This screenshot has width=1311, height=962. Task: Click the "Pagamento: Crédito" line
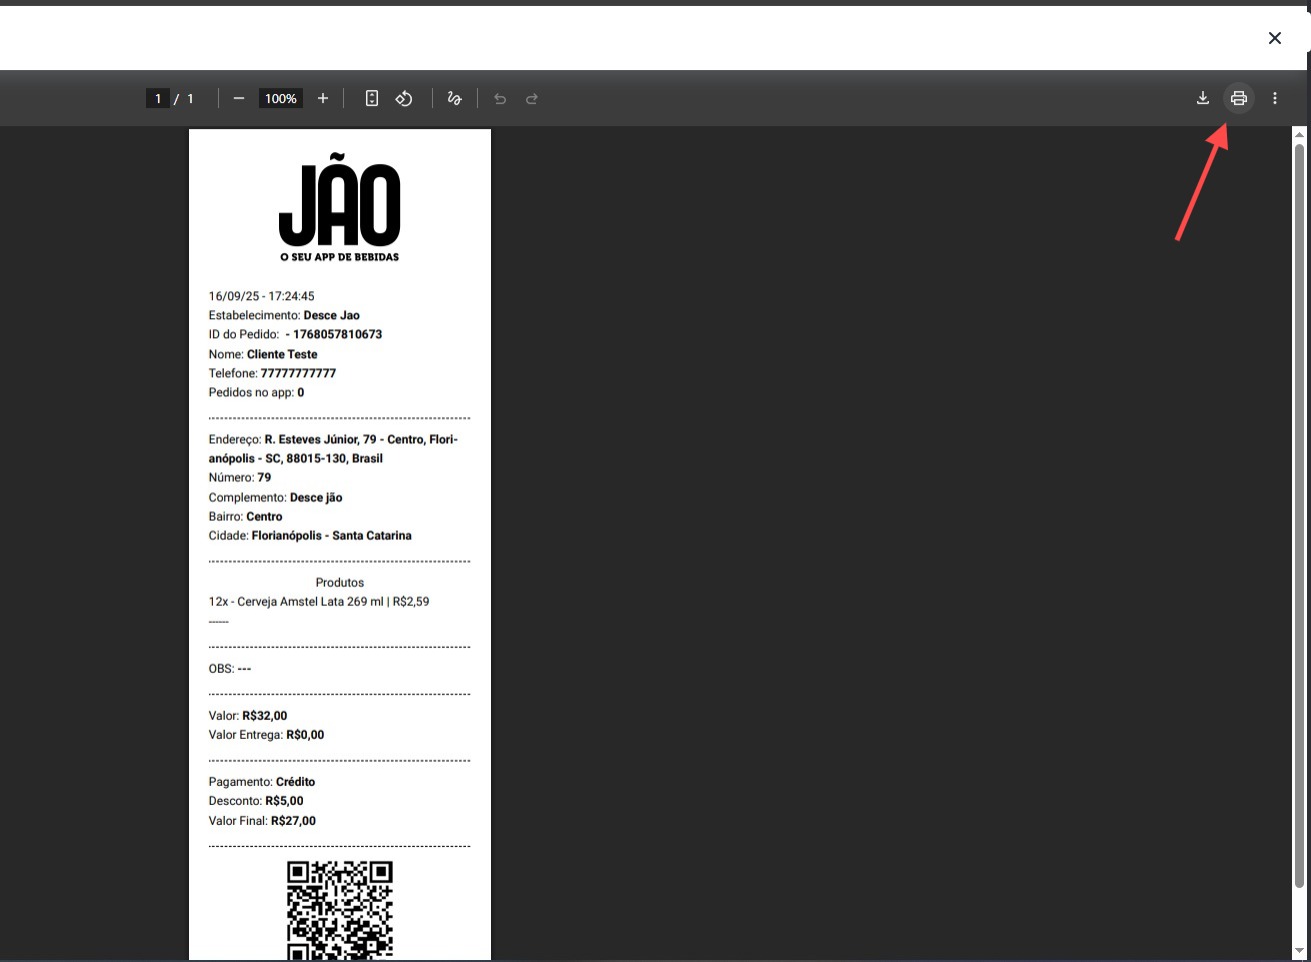[x=262, y=781]
